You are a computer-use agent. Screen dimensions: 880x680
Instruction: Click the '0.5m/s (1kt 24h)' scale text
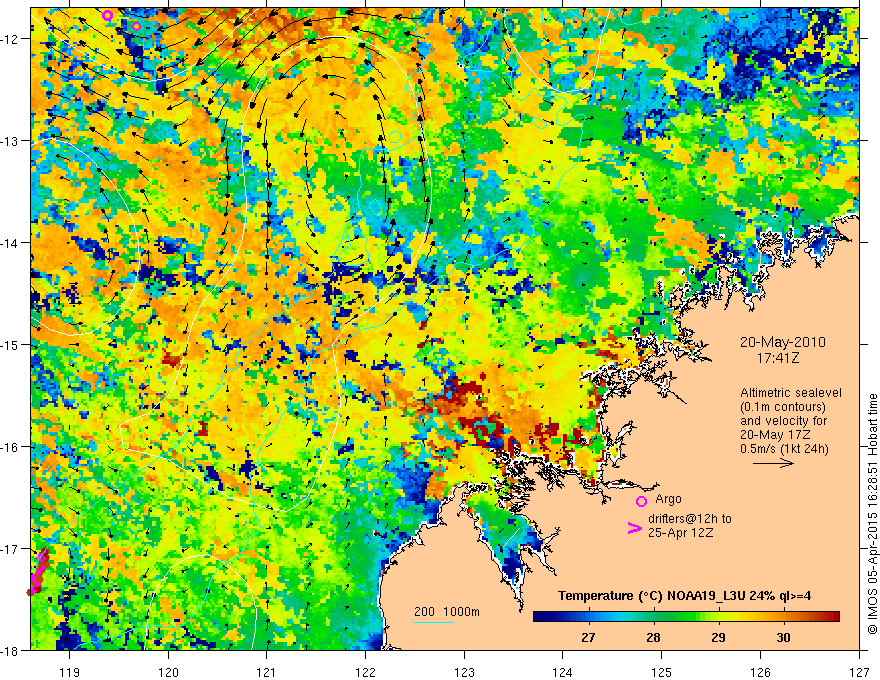(x=784, y=449)
